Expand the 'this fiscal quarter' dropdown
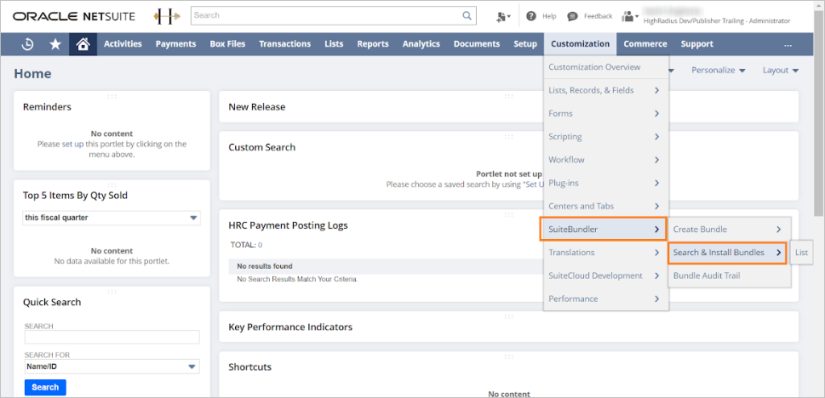This screenshot has height=398, width=825. tap(112, 218)
